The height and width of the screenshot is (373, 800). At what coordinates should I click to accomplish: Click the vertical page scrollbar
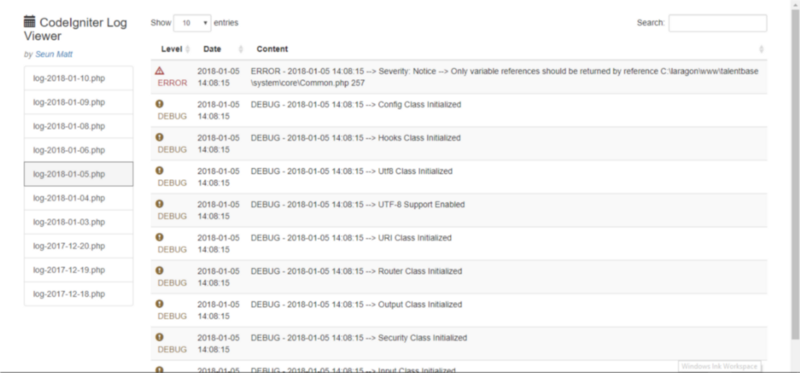pos(795,173)
